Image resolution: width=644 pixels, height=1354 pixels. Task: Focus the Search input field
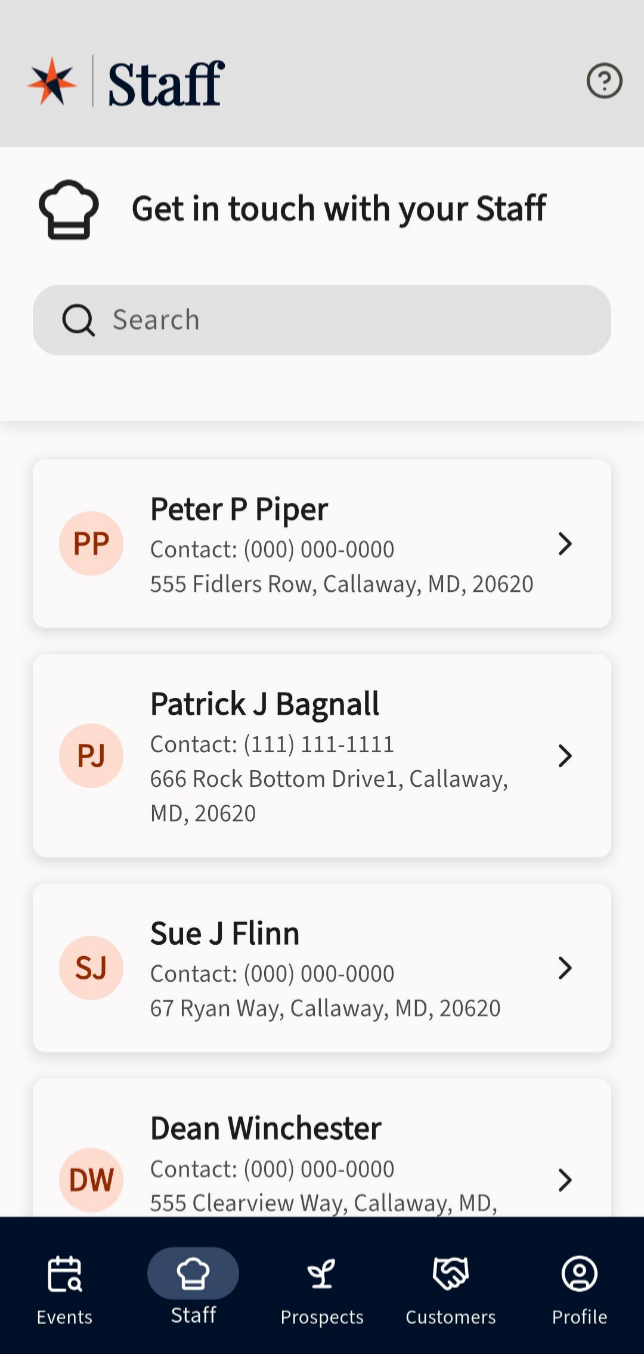point(322,320)
